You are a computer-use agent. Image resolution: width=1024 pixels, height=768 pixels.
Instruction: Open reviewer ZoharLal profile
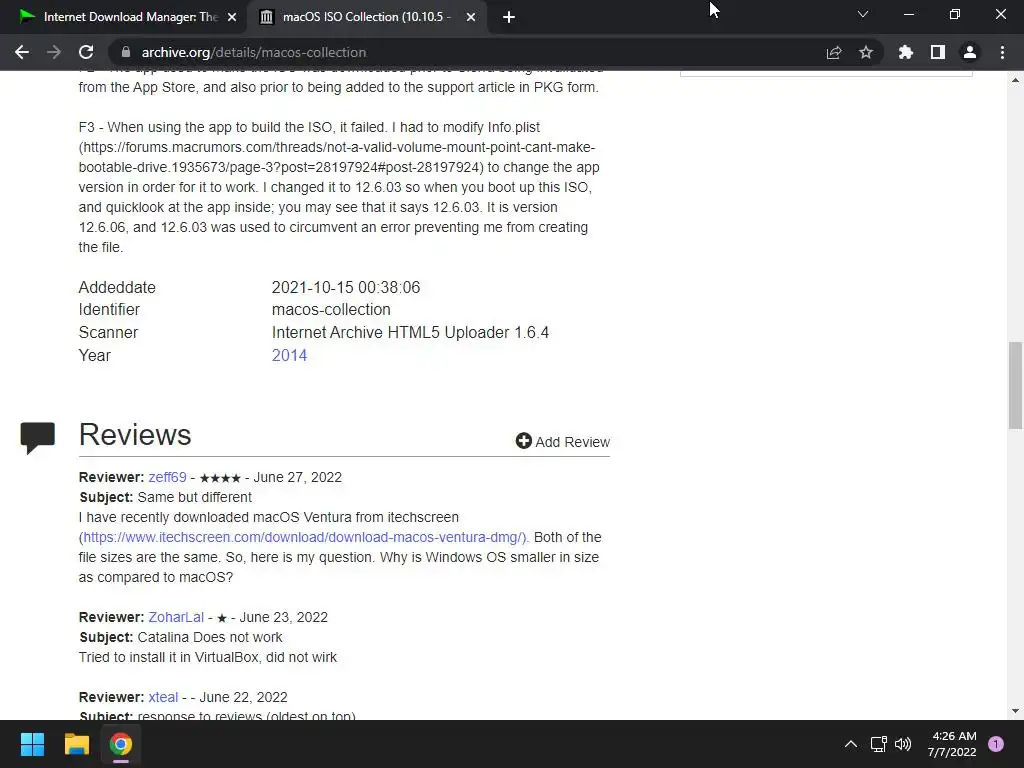(176, 617)
